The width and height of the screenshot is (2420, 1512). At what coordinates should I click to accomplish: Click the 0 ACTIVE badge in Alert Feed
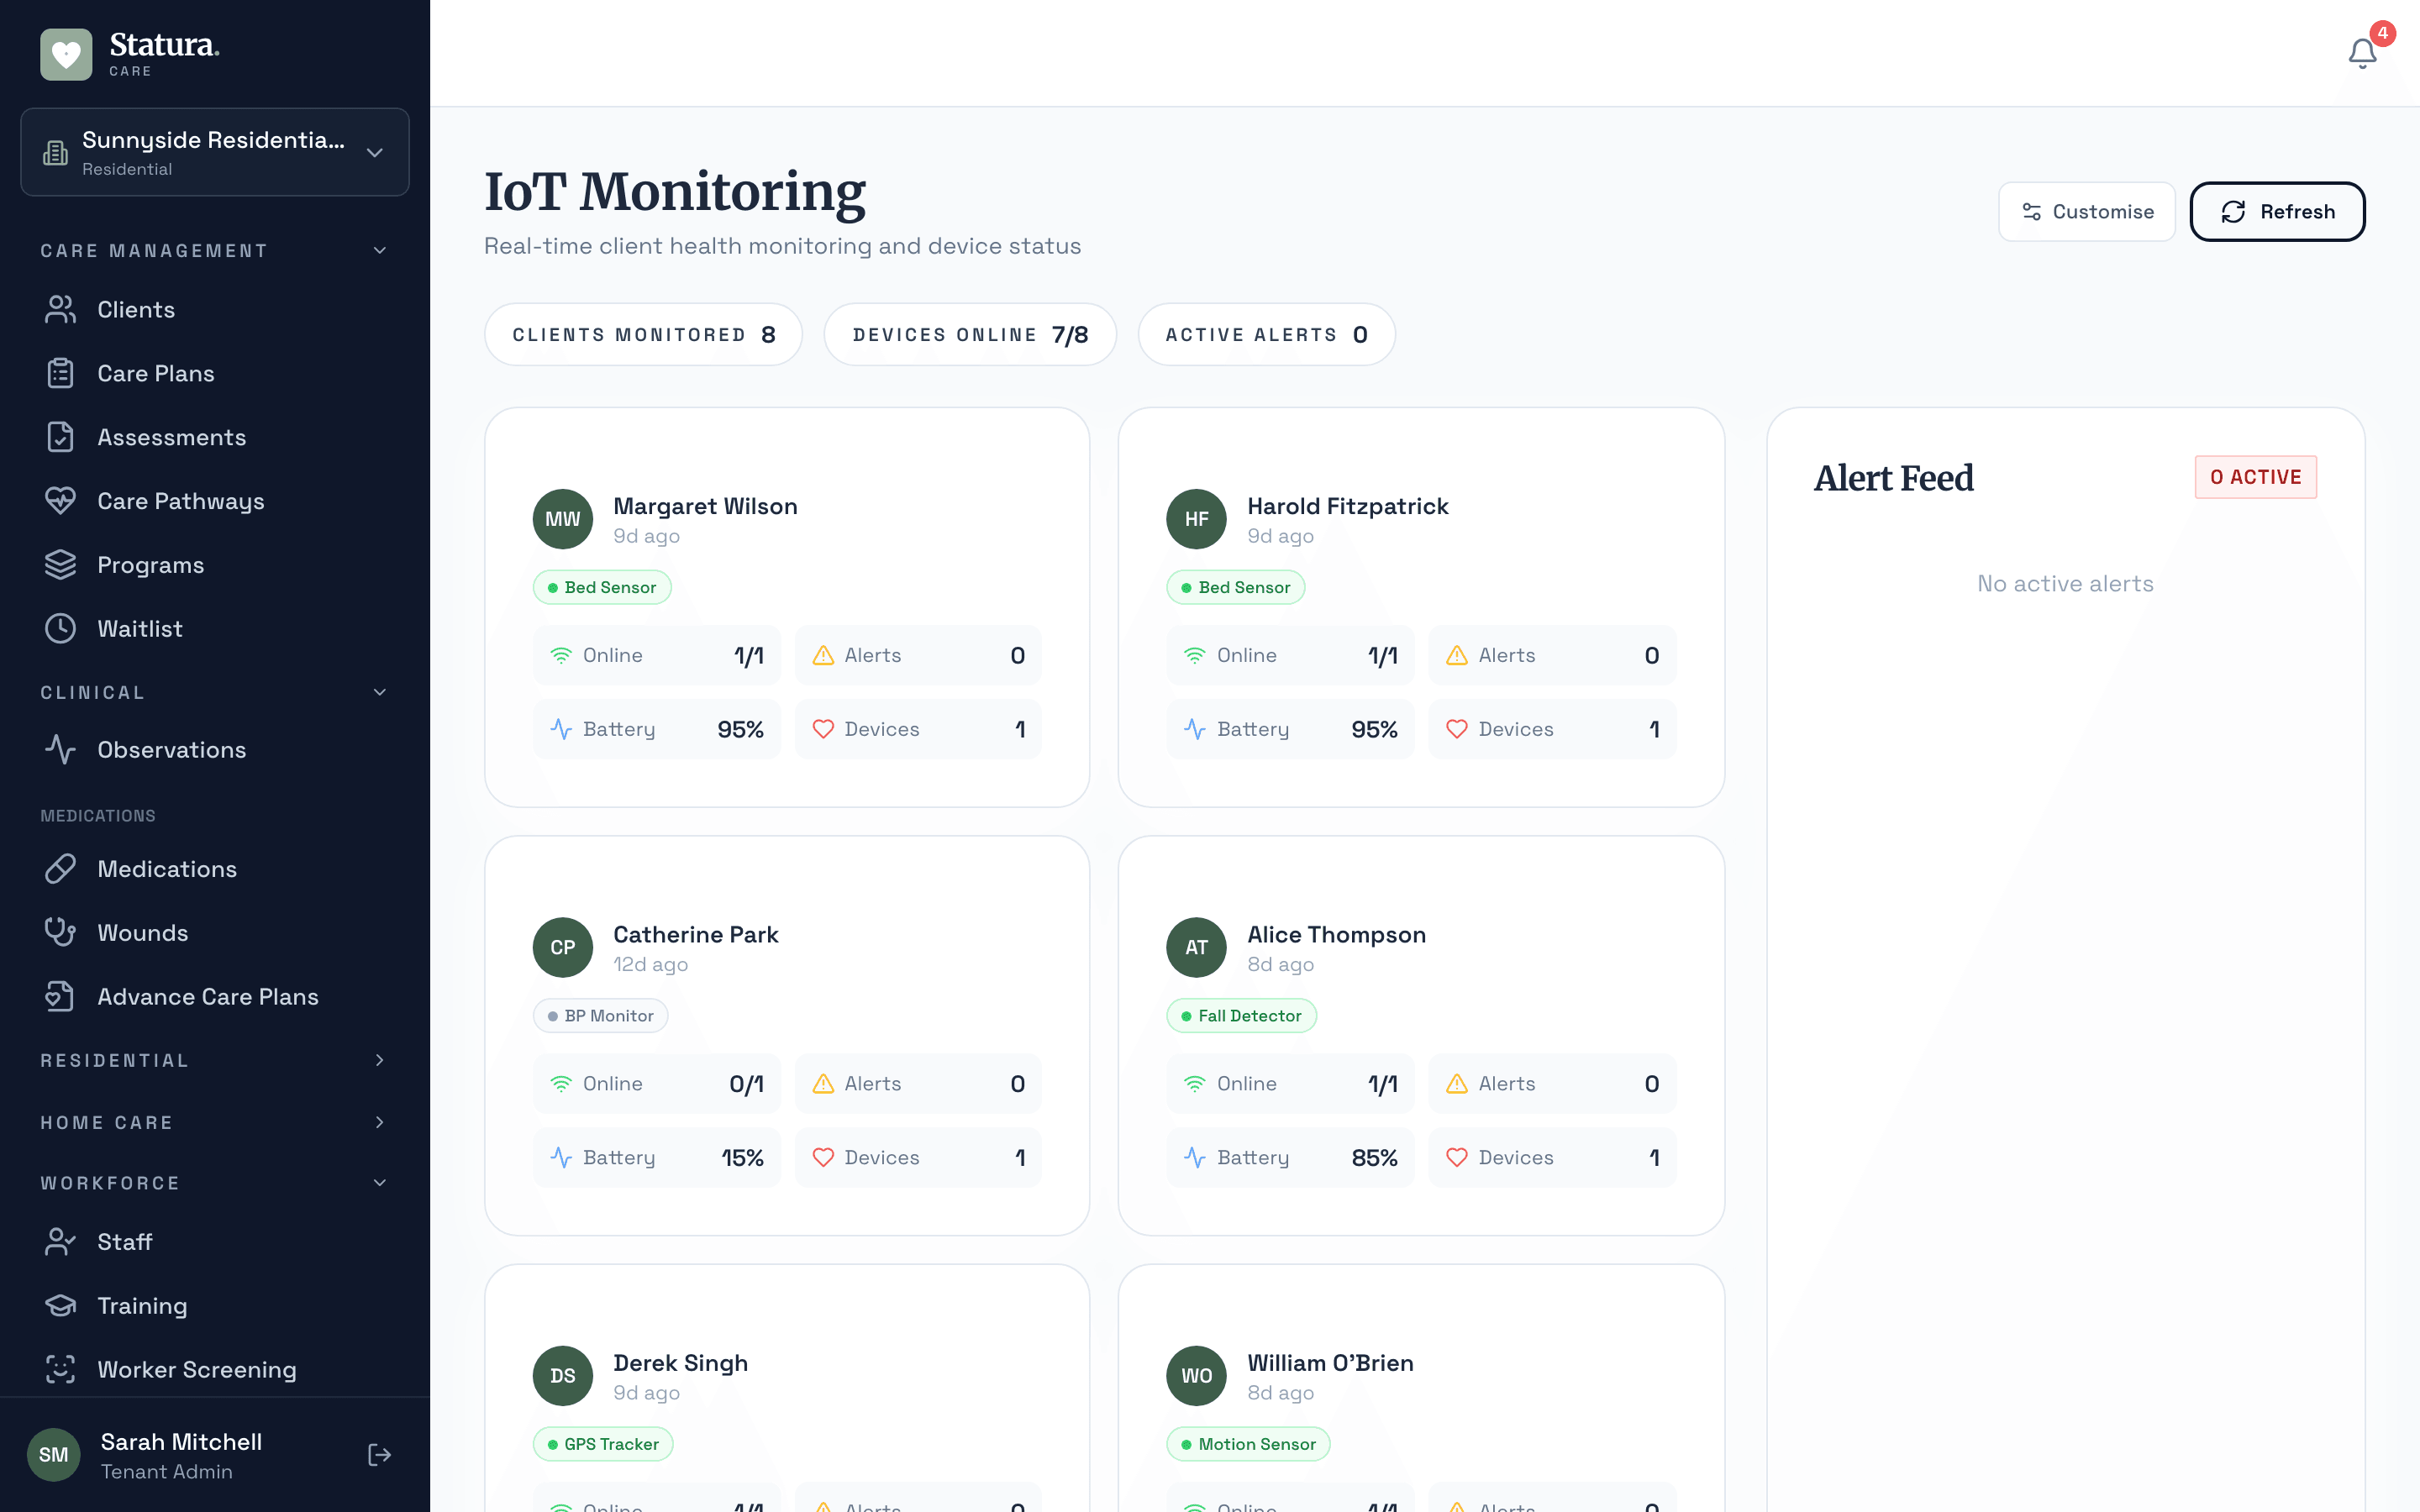point(2255,477)
